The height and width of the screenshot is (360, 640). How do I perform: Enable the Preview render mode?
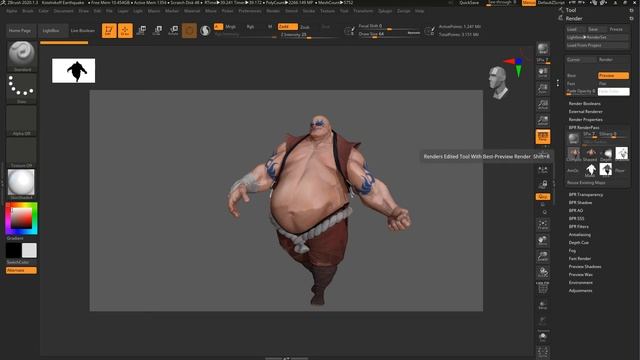click(x=613, y=76)
